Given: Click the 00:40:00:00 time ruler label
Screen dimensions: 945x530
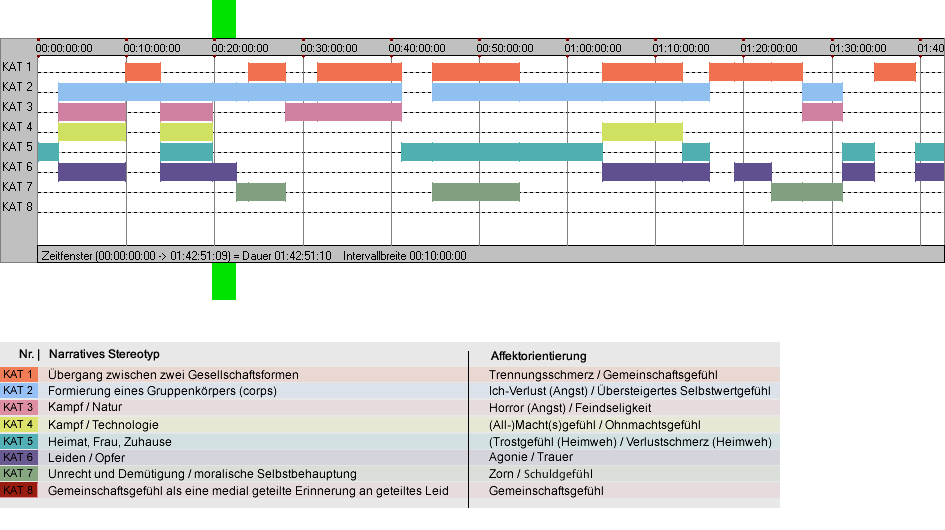Looking at the screenshot, I should [416, 48].
